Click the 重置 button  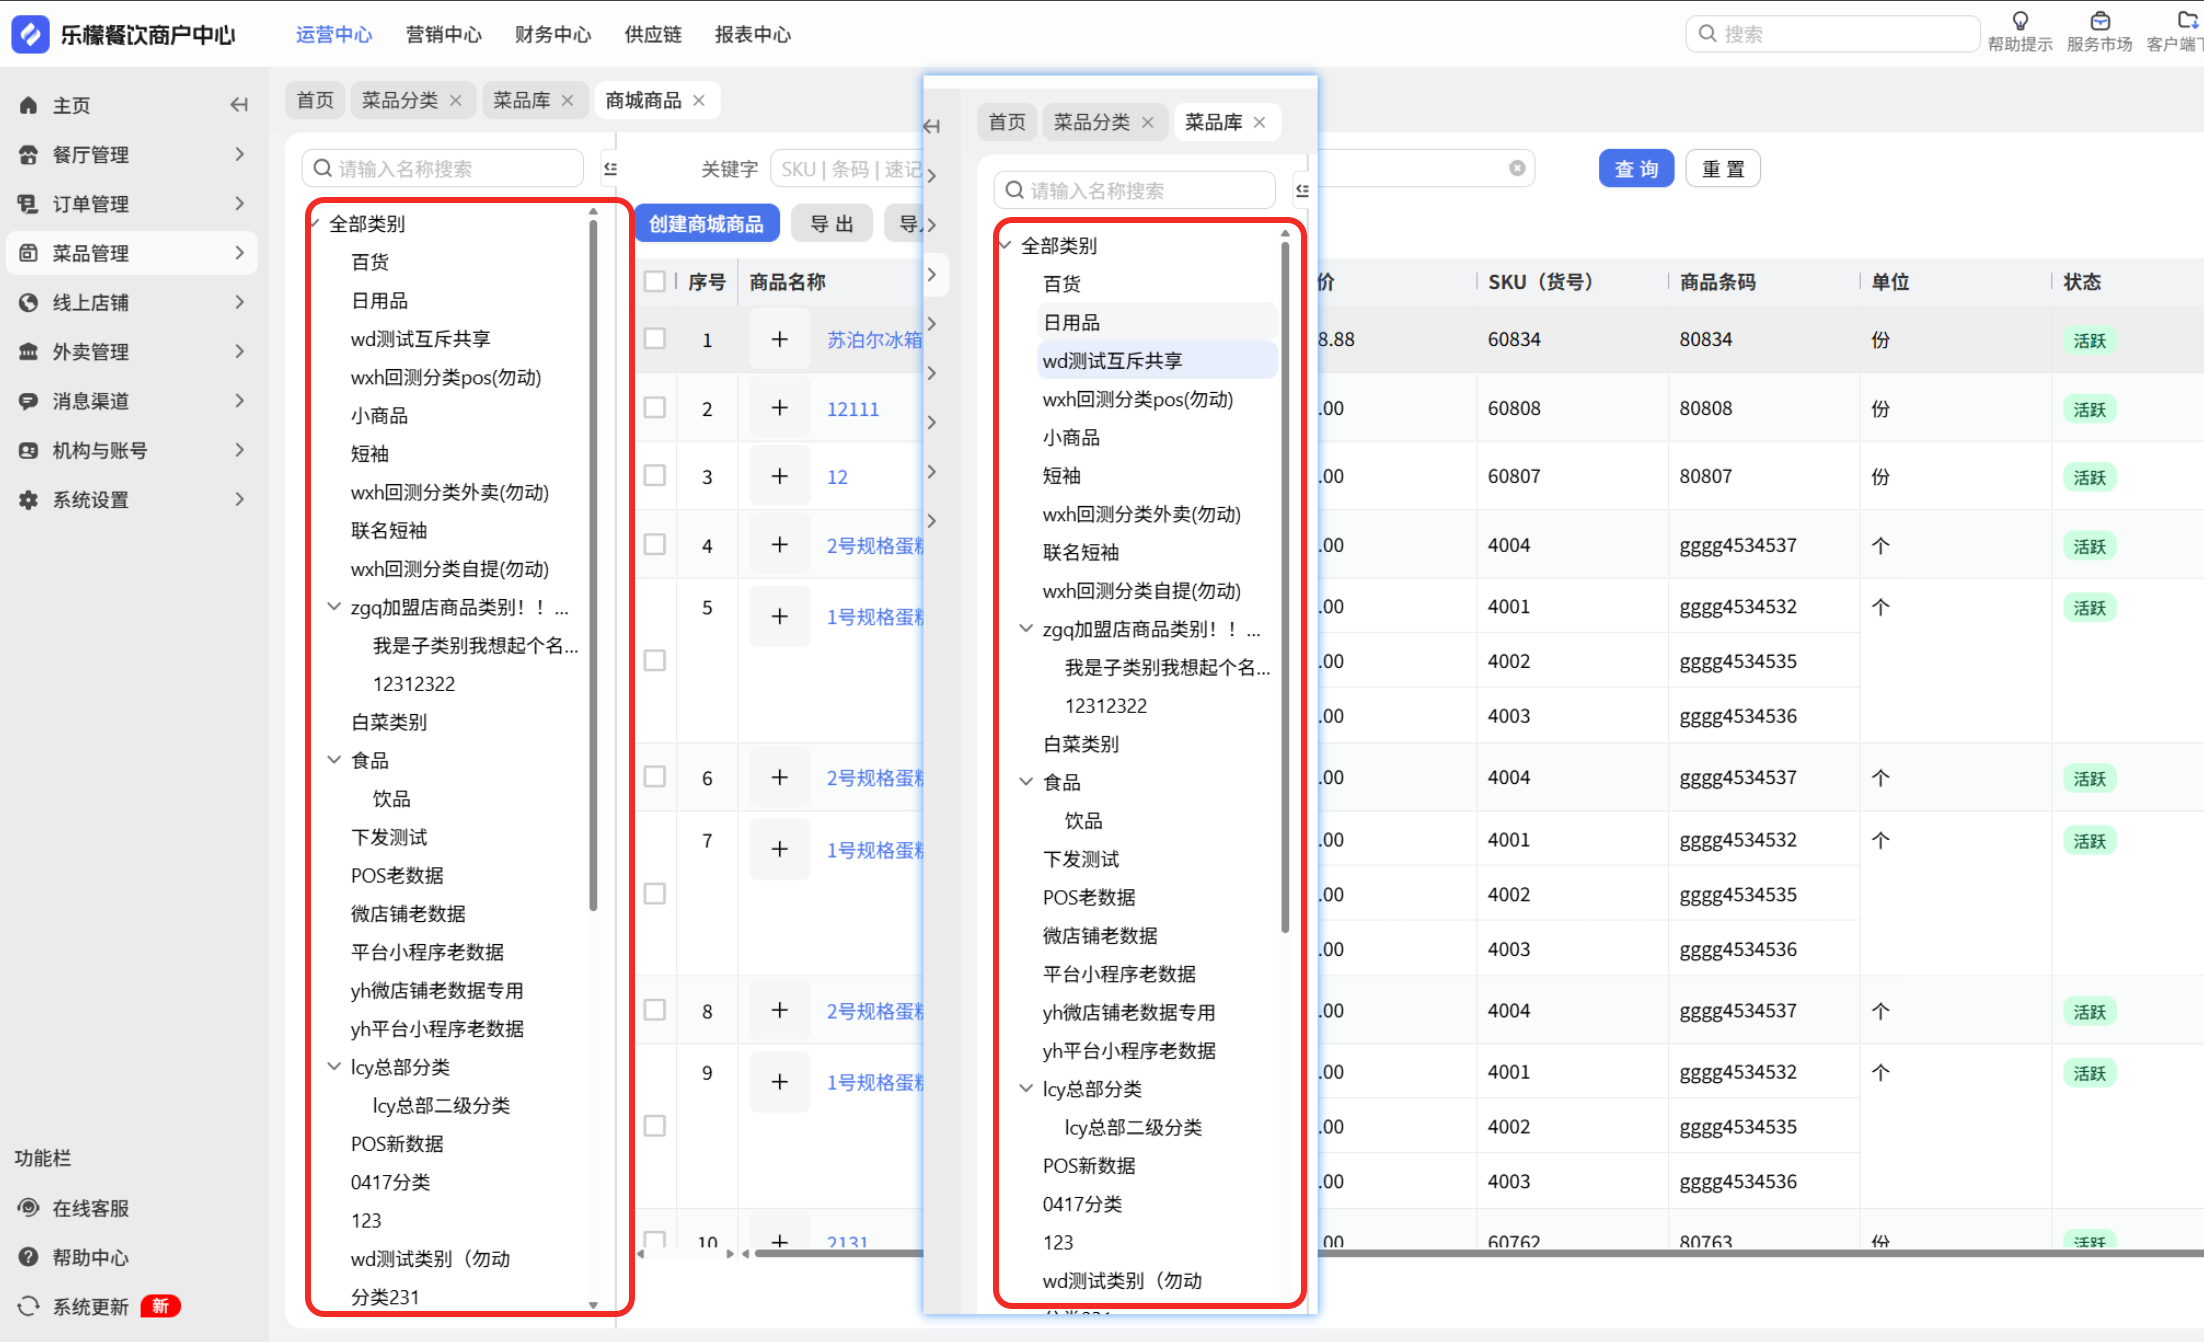pos(1723,169)
